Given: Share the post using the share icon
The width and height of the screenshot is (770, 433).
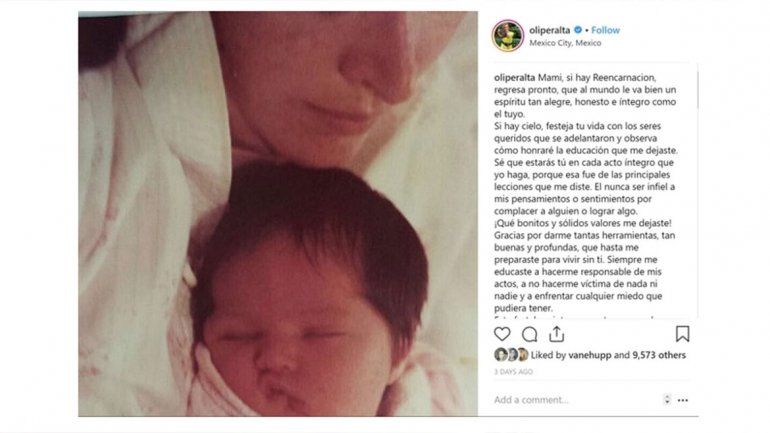Looking at the screenshot, I should coord(556,334).
